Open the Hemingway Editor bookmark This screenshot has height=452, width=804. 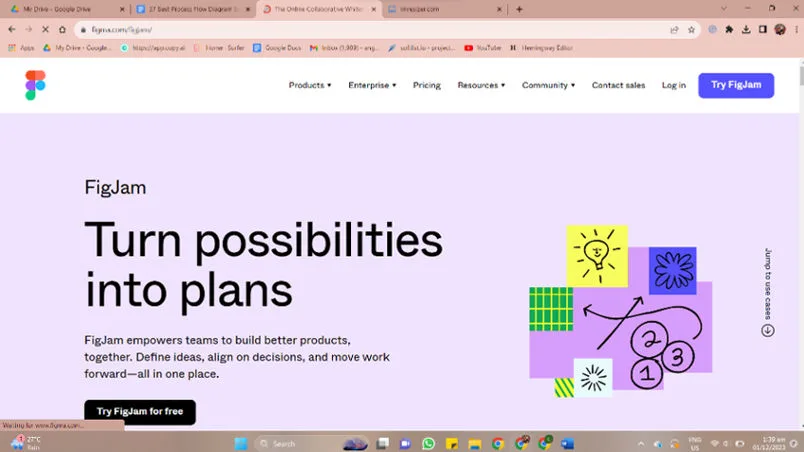[x=541, y=48]
